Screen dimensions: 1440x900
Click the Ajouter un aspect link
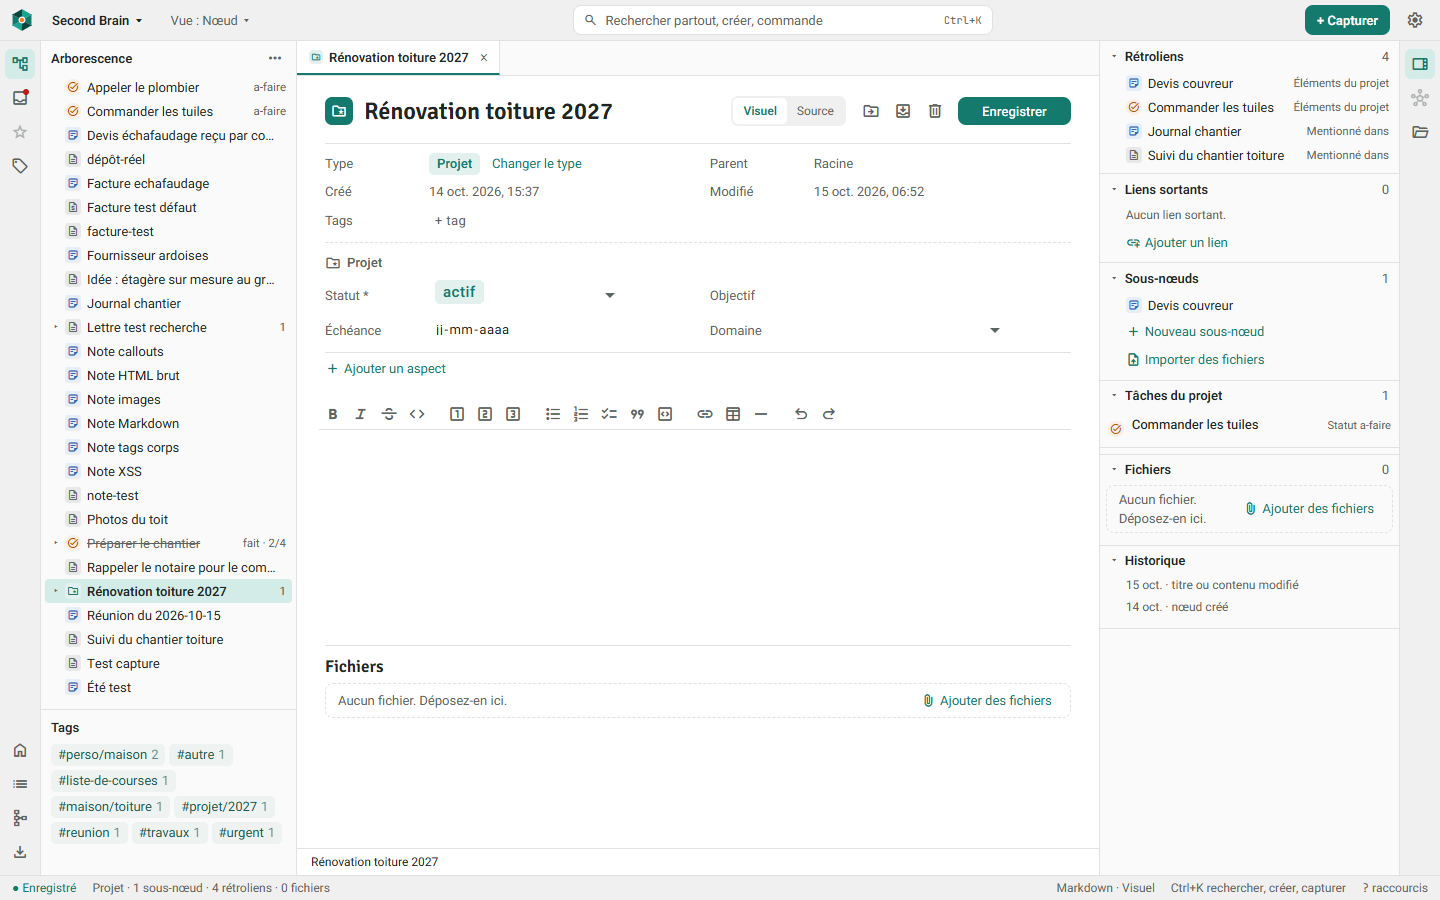[x=386, y=369]
